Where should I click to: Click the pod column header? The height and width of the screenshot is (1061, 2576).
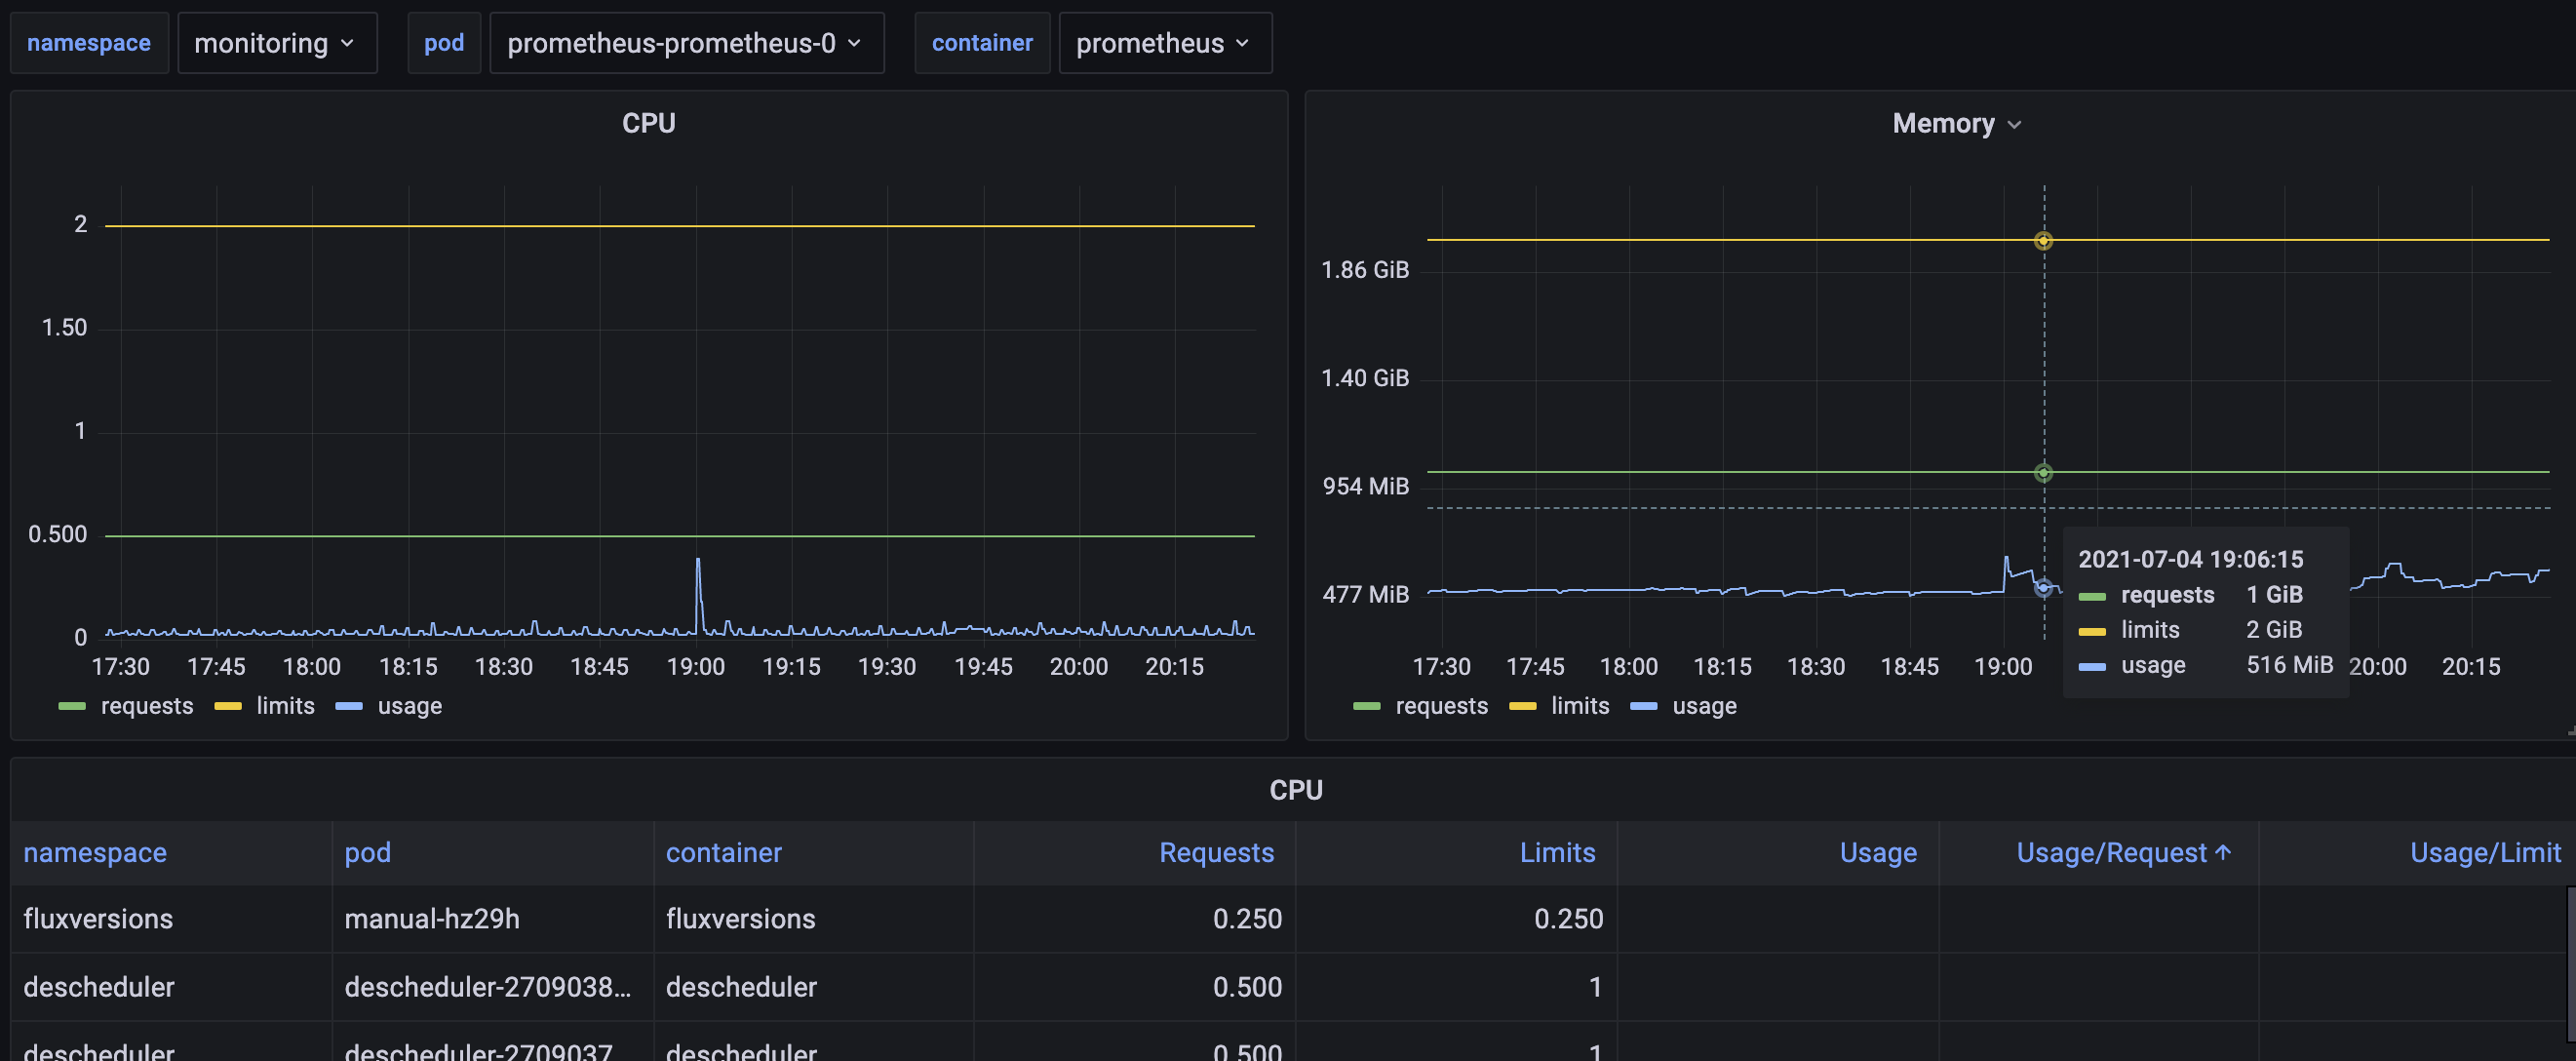(367, 853)
